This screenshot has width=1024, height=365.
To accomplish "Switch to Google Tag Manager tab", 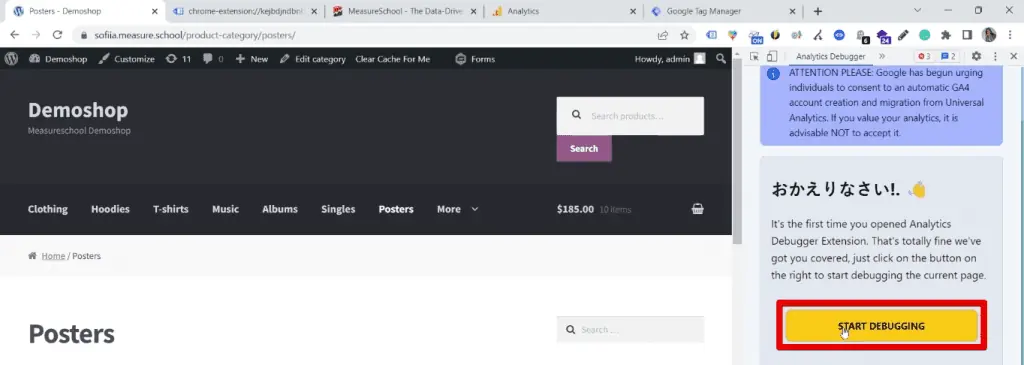I will coord(724,11).
